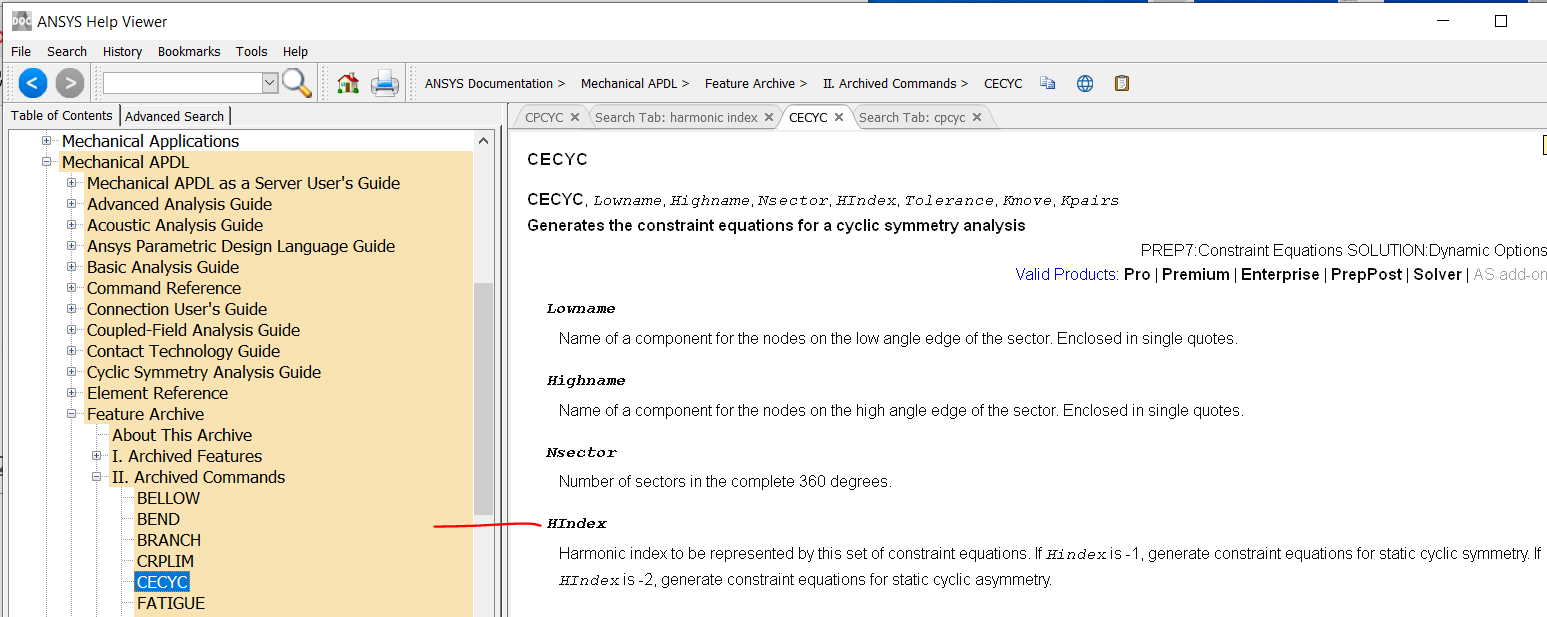Screen dimensions: 1547x617
Task: Click the clipboard icon in the toolbar
Action: 1122,83
